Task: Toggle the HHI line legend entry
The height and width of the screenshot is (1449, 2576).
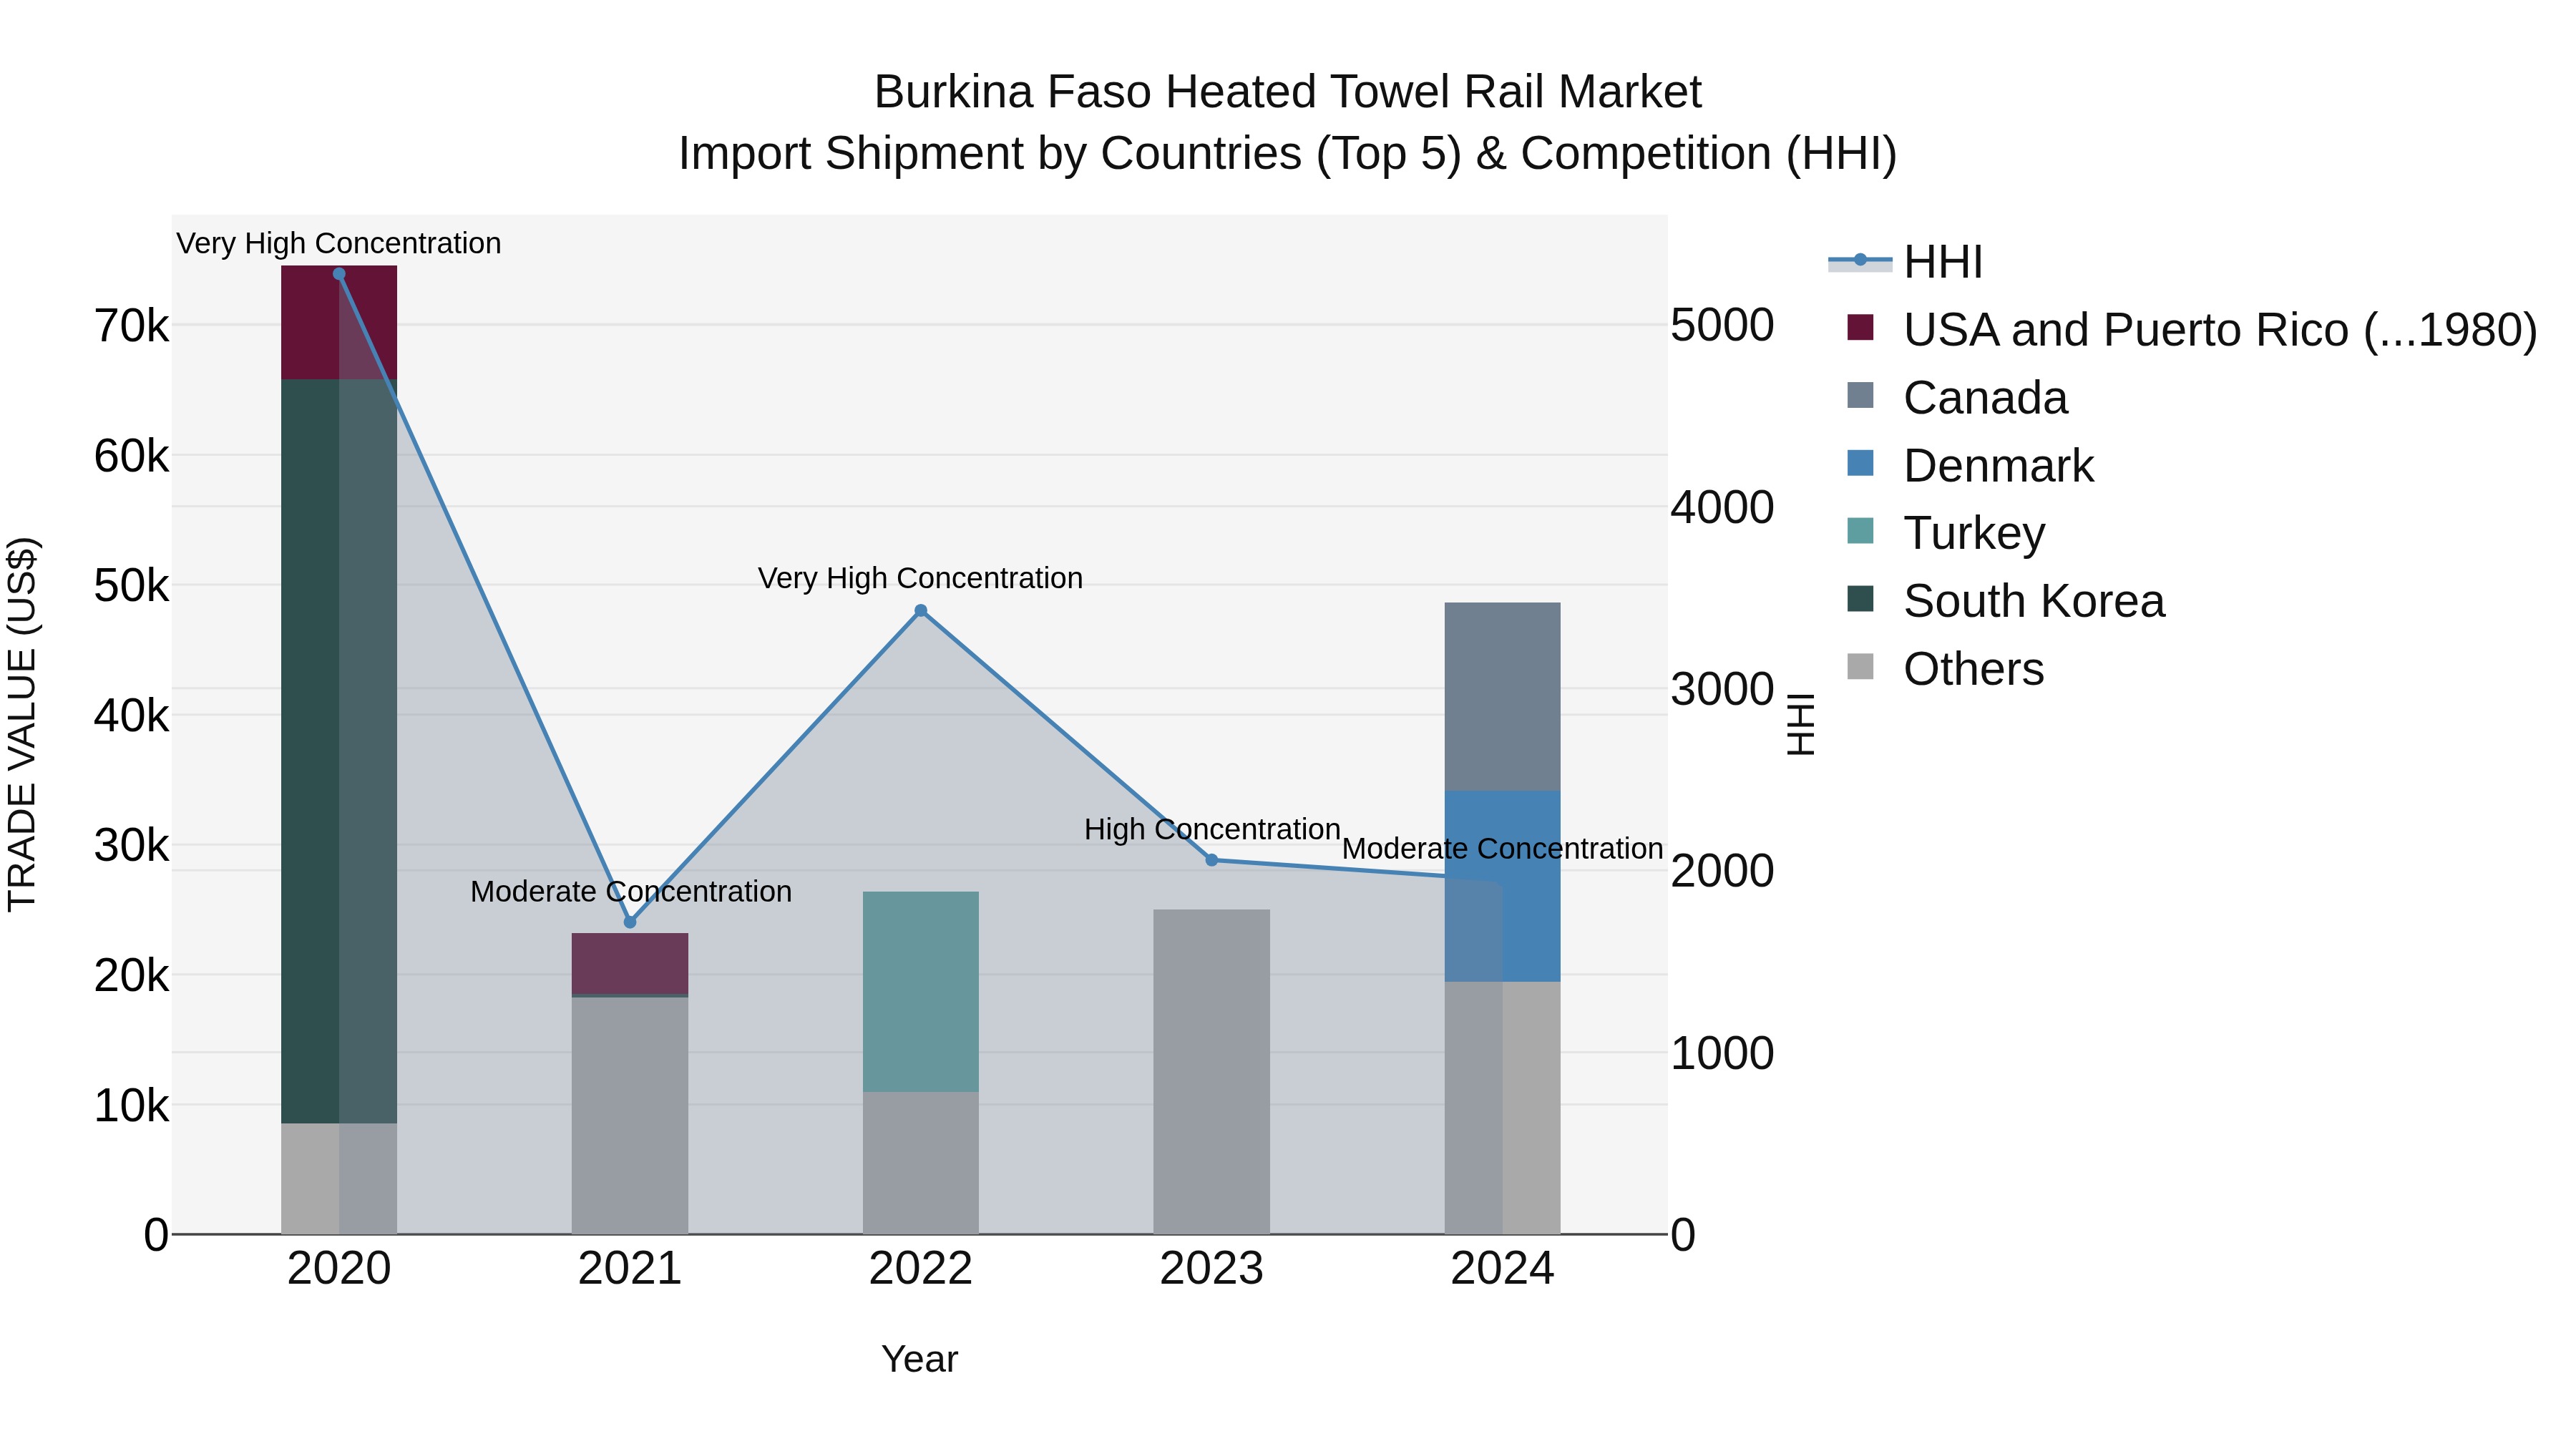Action: pos(1905,262)
